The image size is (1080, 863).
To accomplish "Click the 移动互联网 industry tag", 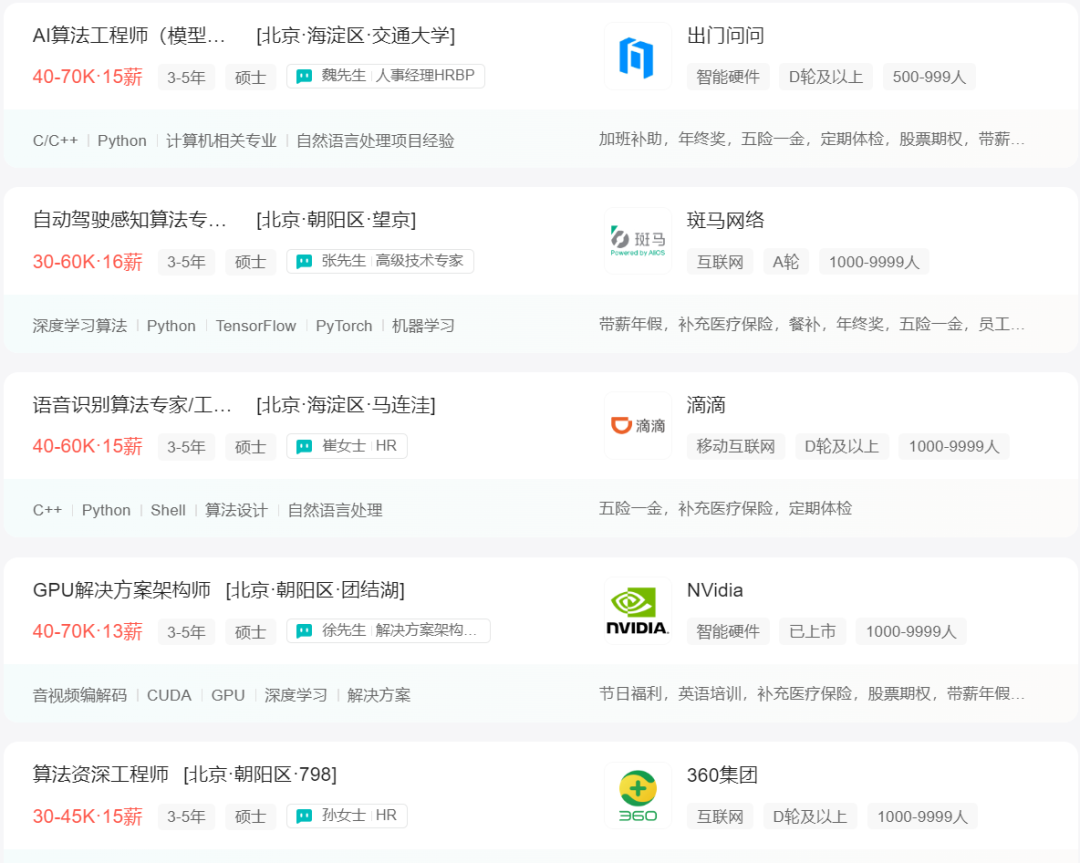I will point(736,446).
